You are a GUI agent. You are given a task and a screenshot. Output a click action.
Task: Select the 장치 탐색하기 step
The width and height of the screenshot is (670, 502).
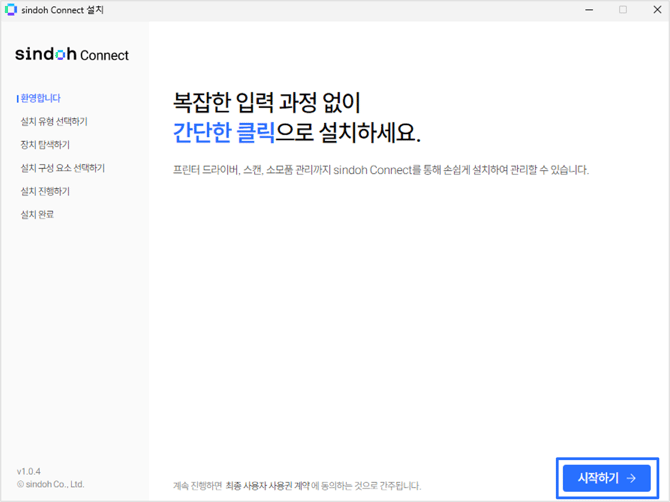pos(45,145)
